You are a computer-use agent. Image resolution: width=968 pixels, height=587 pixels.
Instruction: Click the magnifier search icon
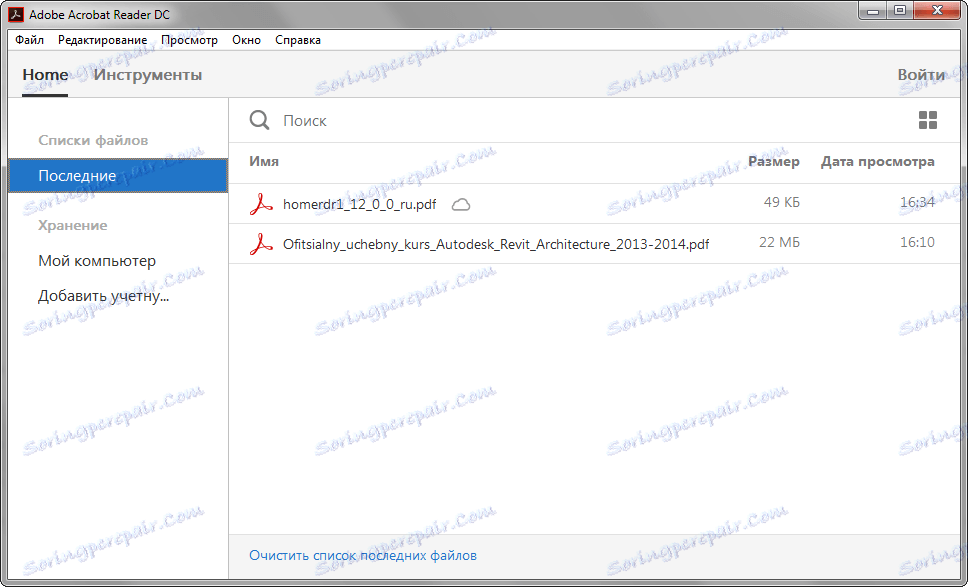point(259,120)
